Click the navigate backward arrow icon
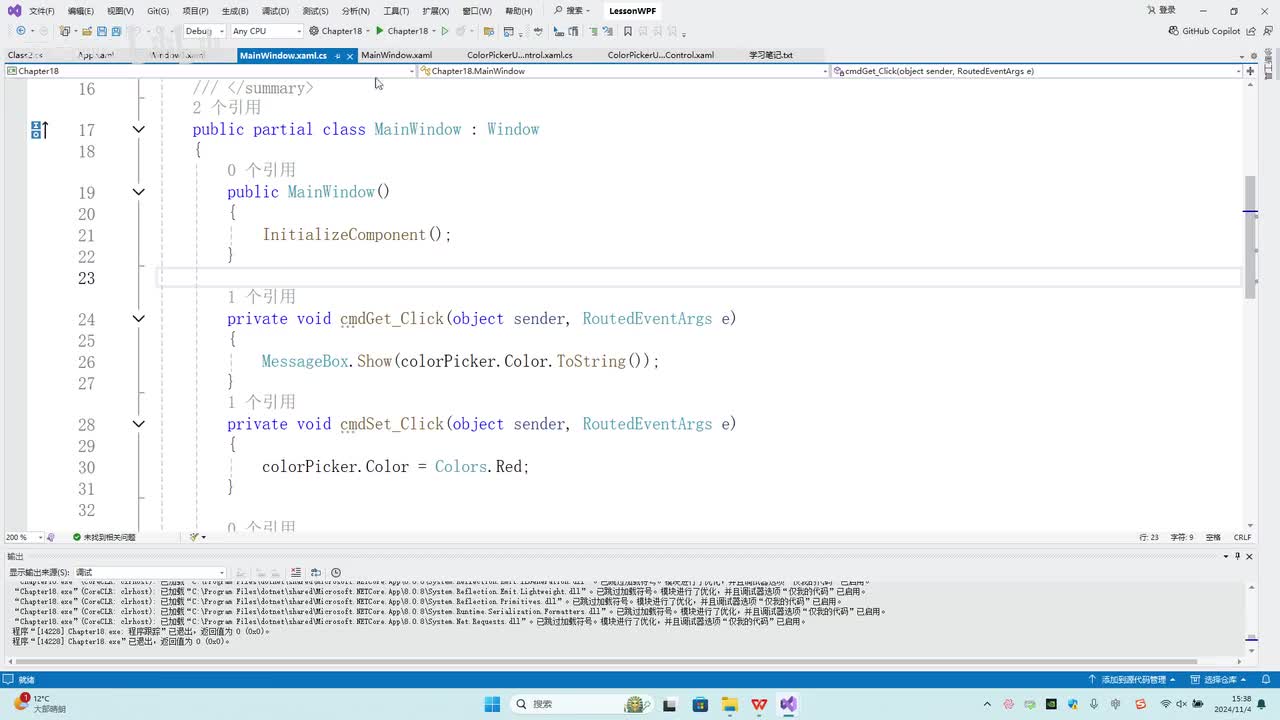The width and height of the screenshot is (1280, 720). coord(20,31)
